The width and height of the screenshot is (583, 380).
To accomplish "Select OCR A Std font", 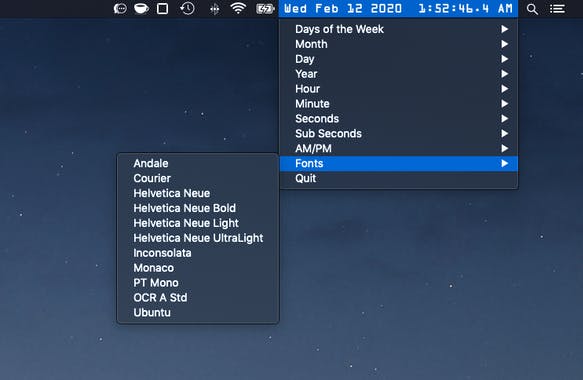I will click(x=198, y=297).
